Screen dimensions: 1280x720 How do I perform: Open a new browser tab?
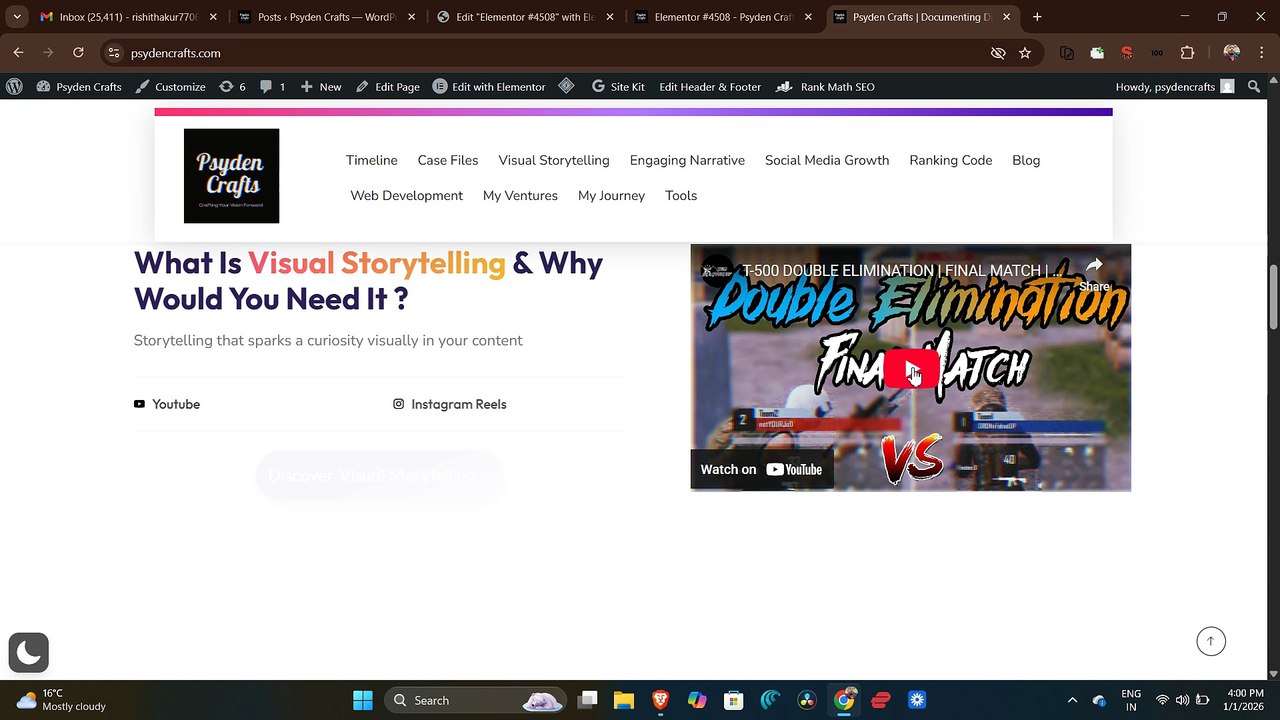click(x=1037, y=17)
